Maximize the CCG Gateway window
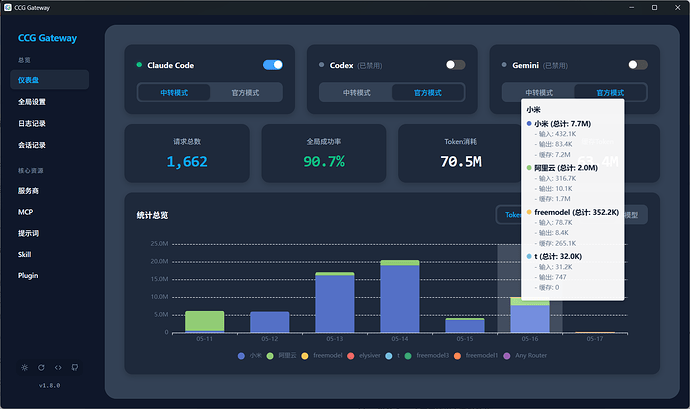The image size is (690, 409). pos(654,7)
